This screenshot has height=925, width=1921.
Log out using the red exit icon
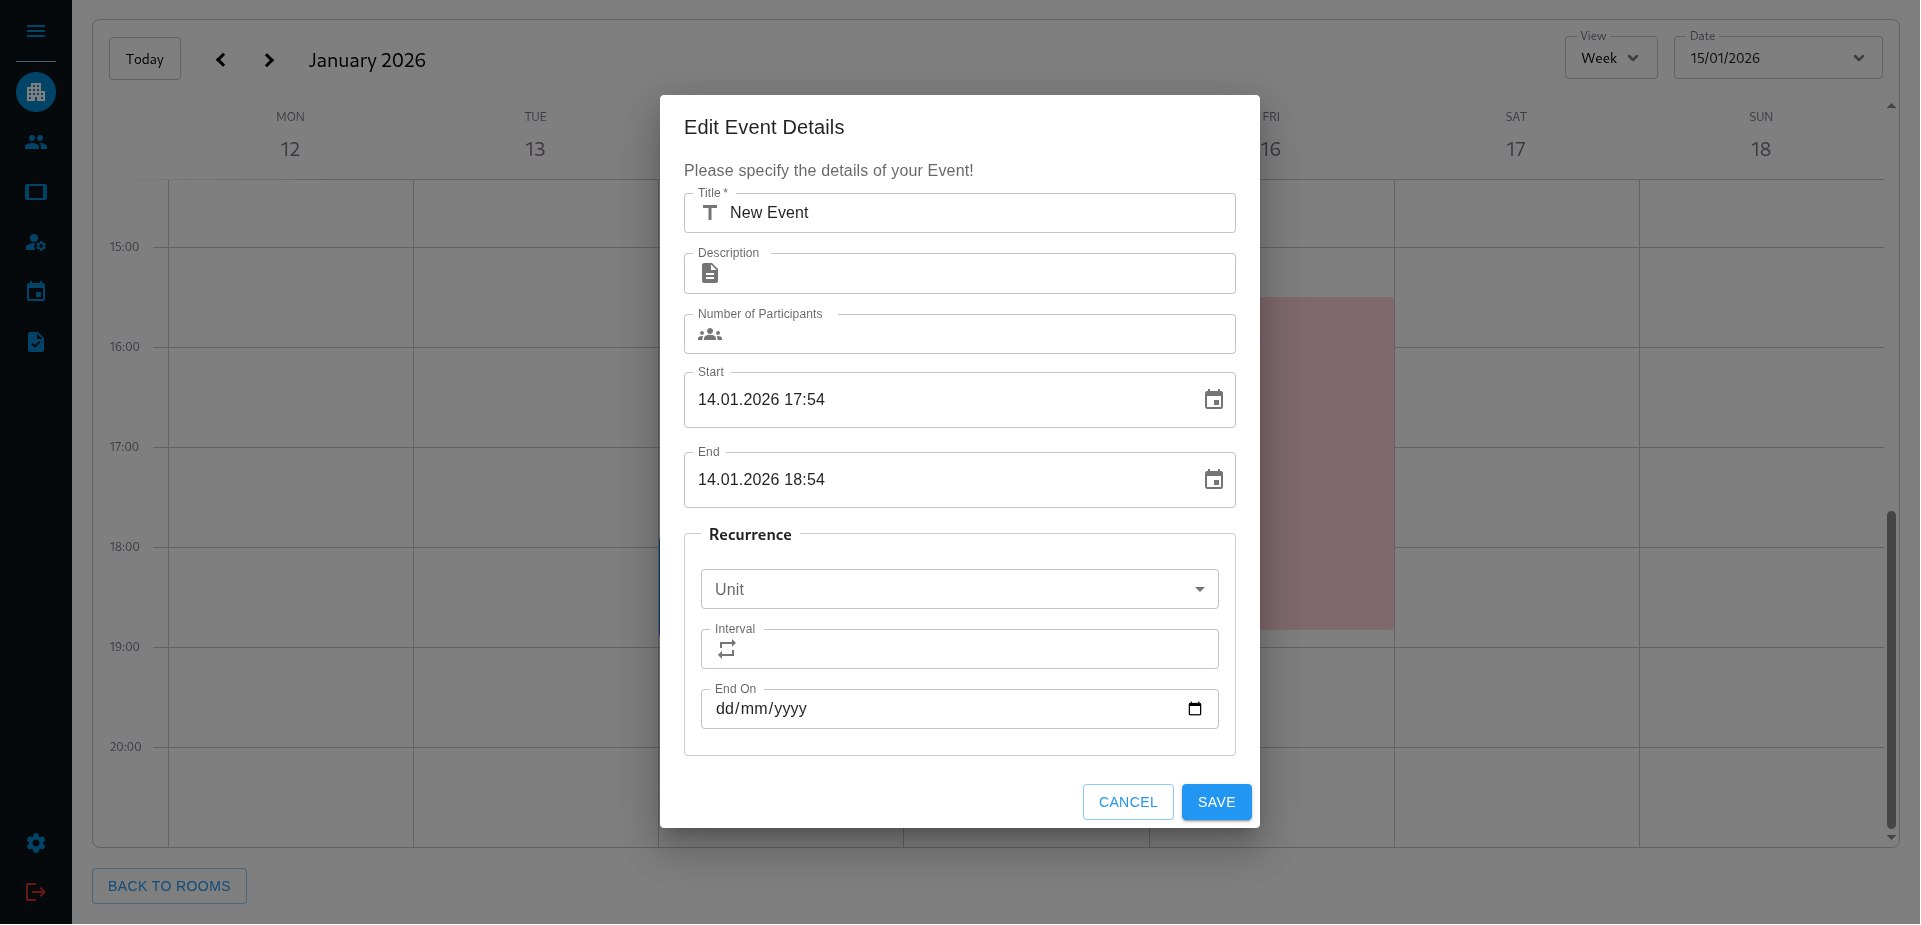pos(36,892)
